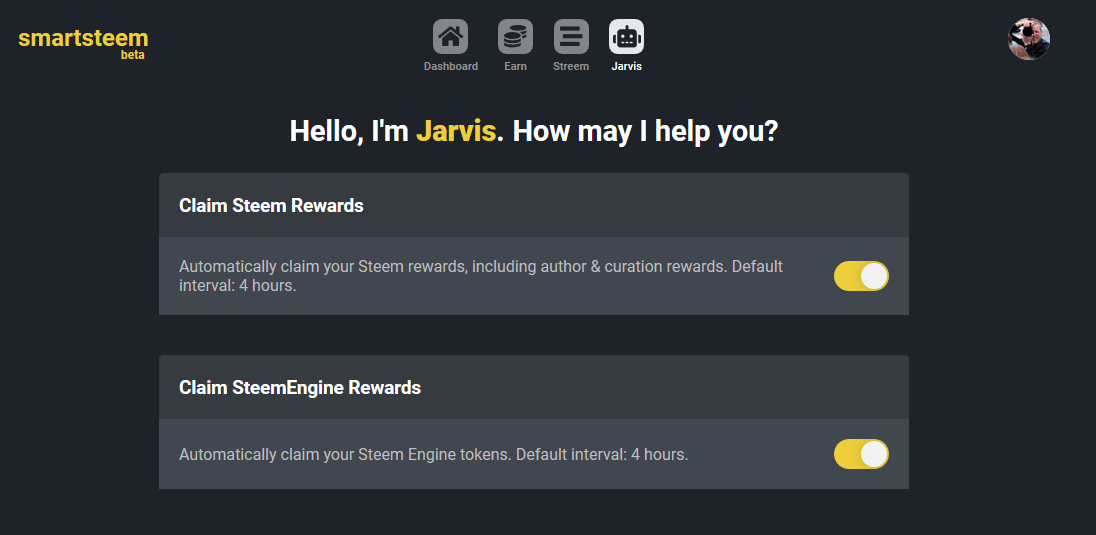Open the Streem bars icon
1096x535 pixels.
(x=571, y=37)
